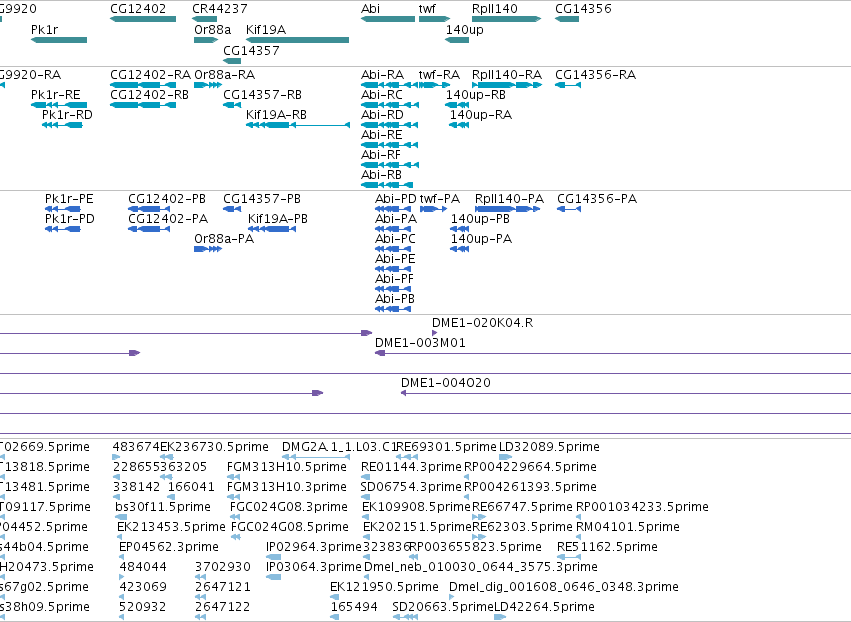
Task: Select EST LD42264.5prime
Action: coord(544,607)
